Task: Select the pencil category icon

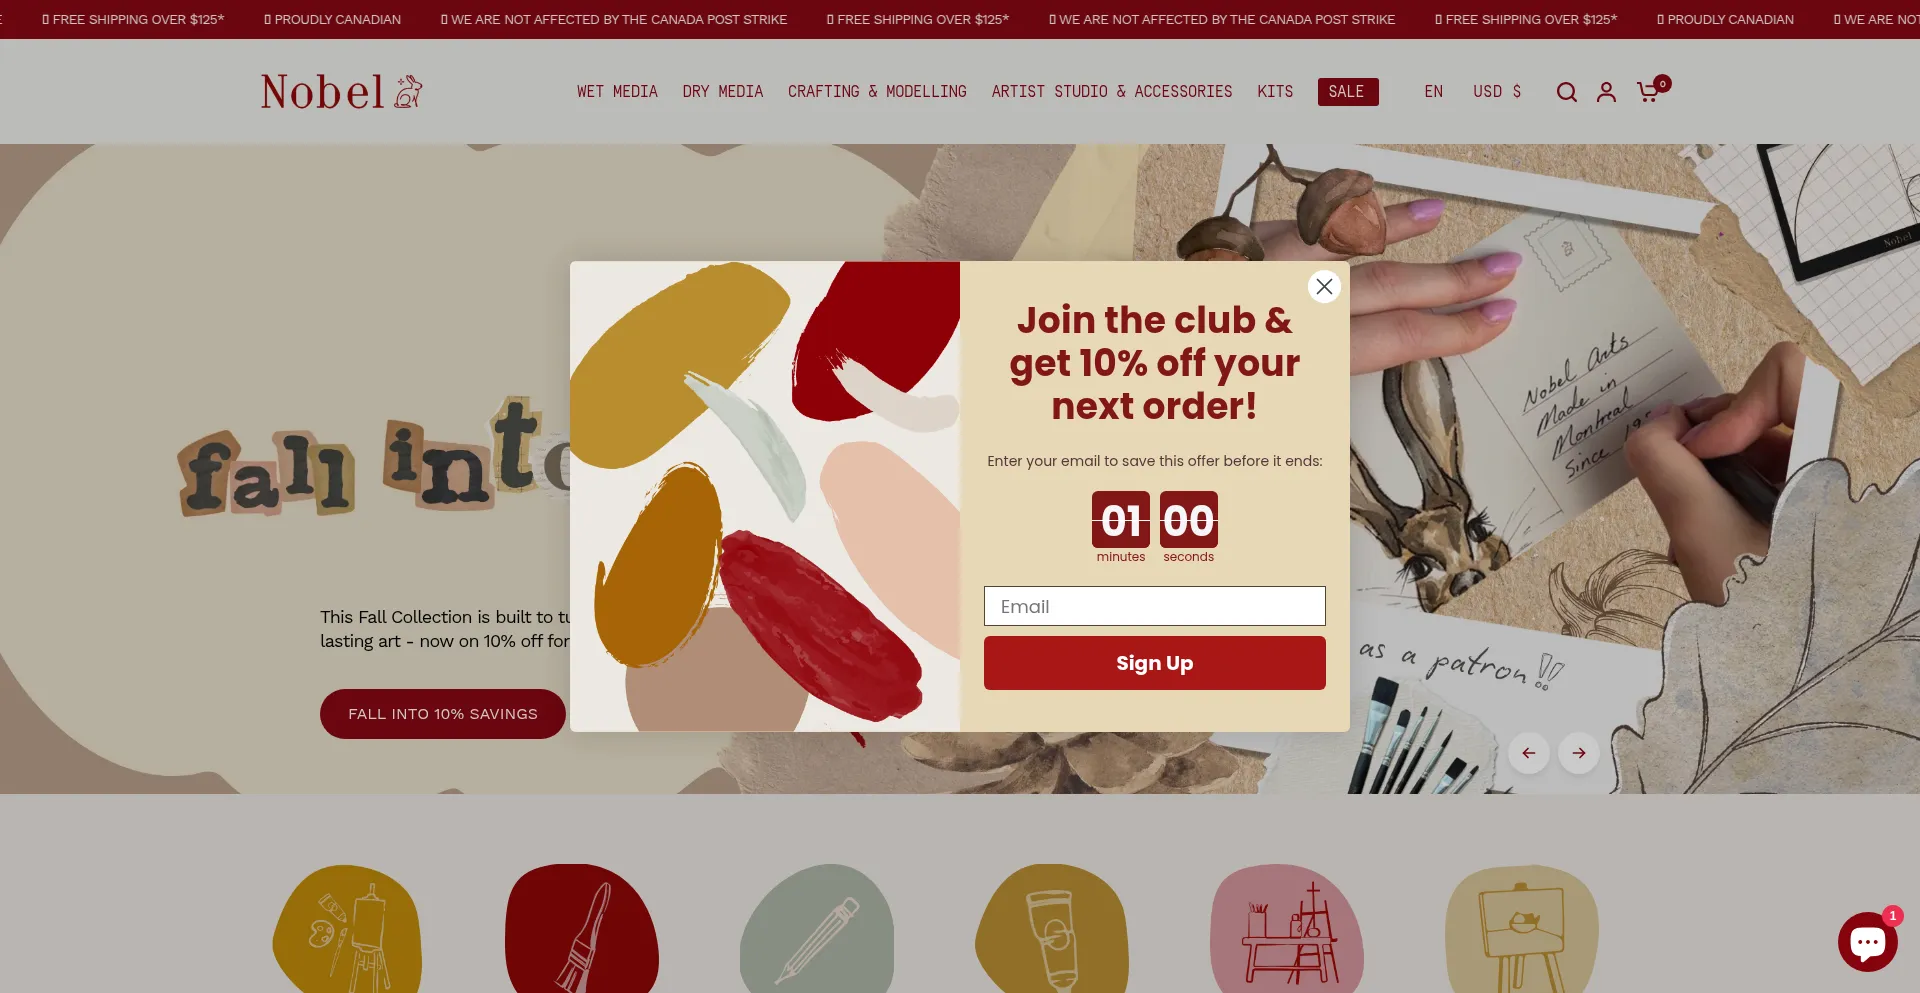Action: tap(817, 929)
